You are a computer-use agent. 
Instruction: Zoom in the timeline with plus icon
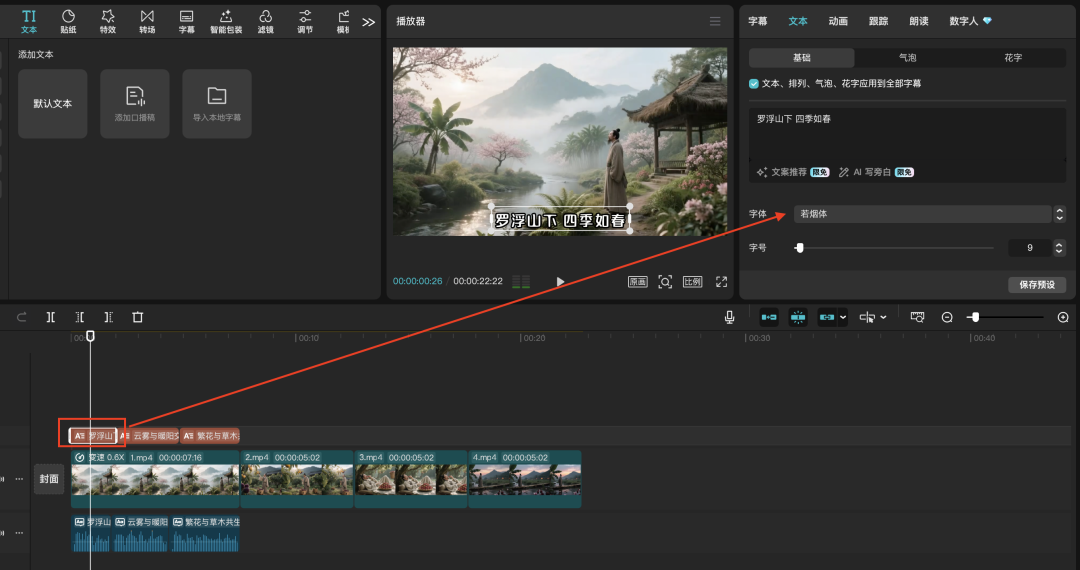click(1063, 317)
